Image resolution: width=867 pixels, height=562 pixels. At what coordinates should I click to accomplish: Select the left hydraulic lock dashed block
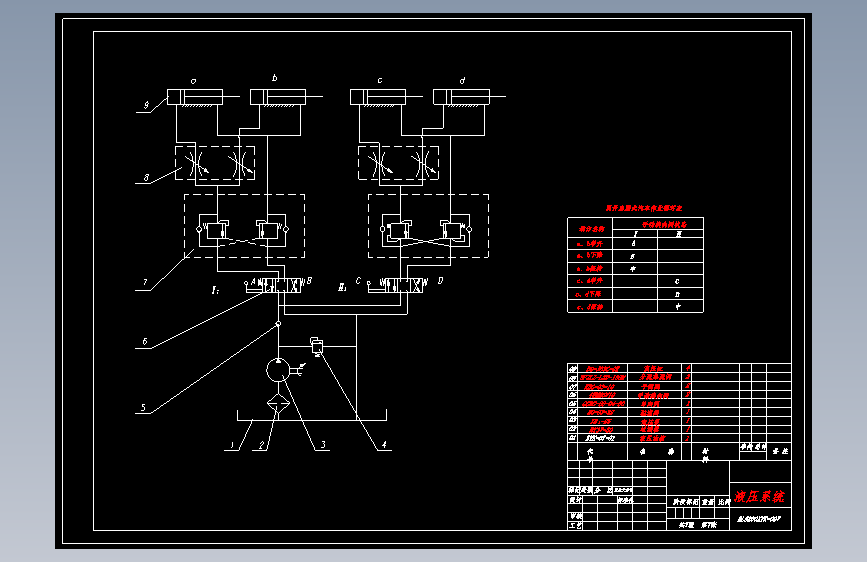tap(244, 226)
